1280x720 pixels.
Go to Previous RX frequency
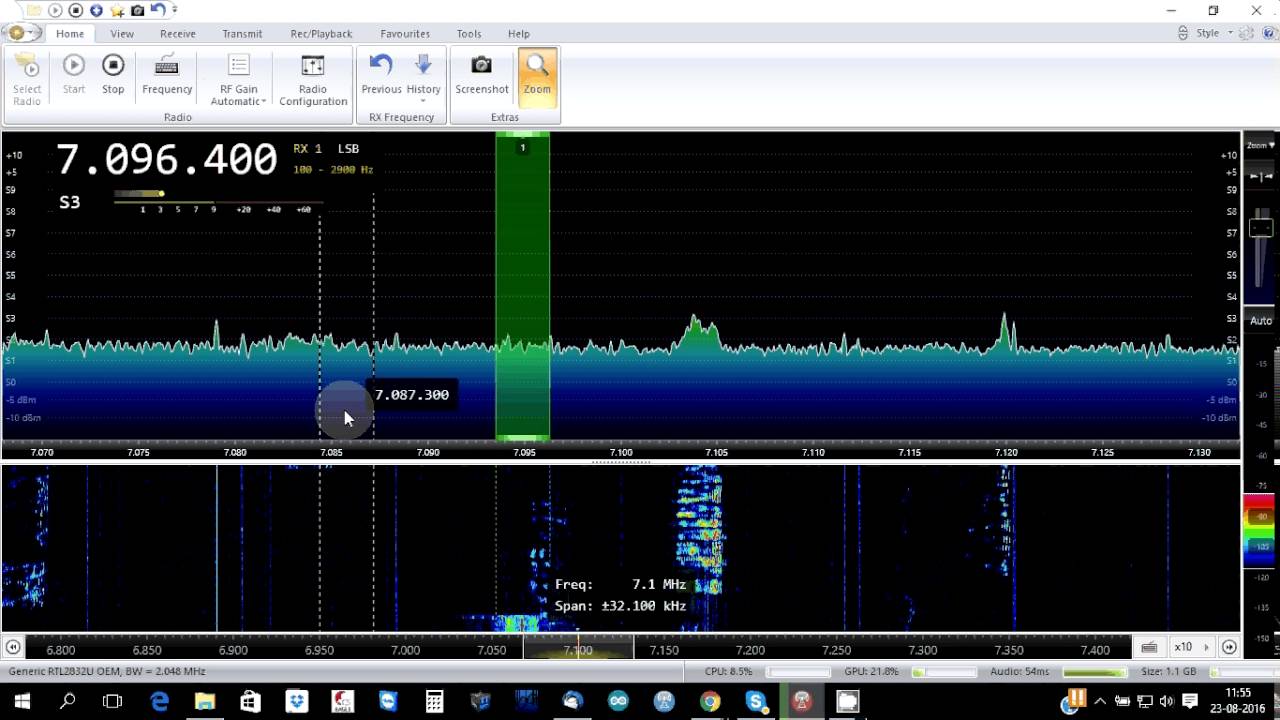coord(381,75)
